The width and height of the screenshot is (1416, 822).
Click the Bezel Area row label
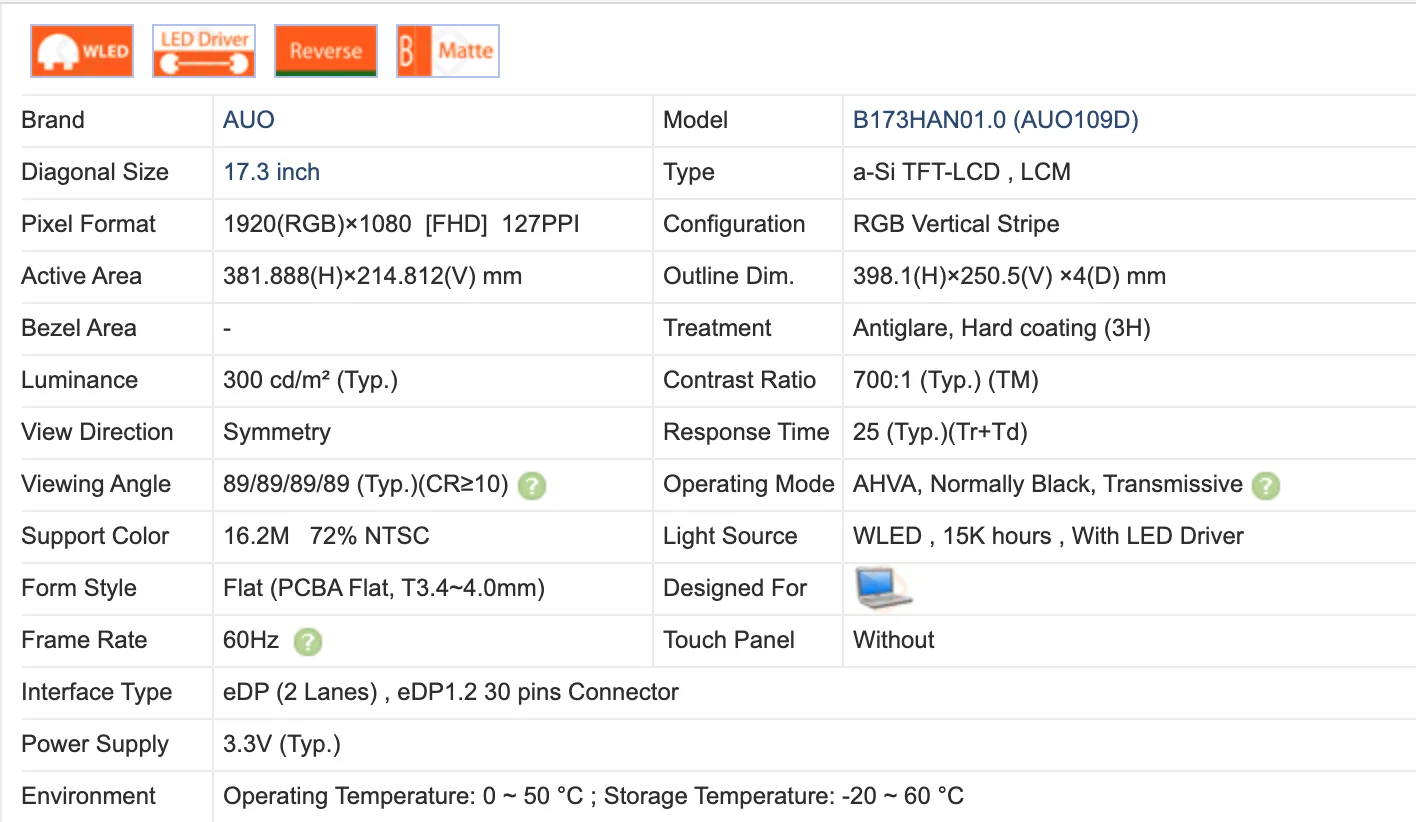(x=79, y=328)
